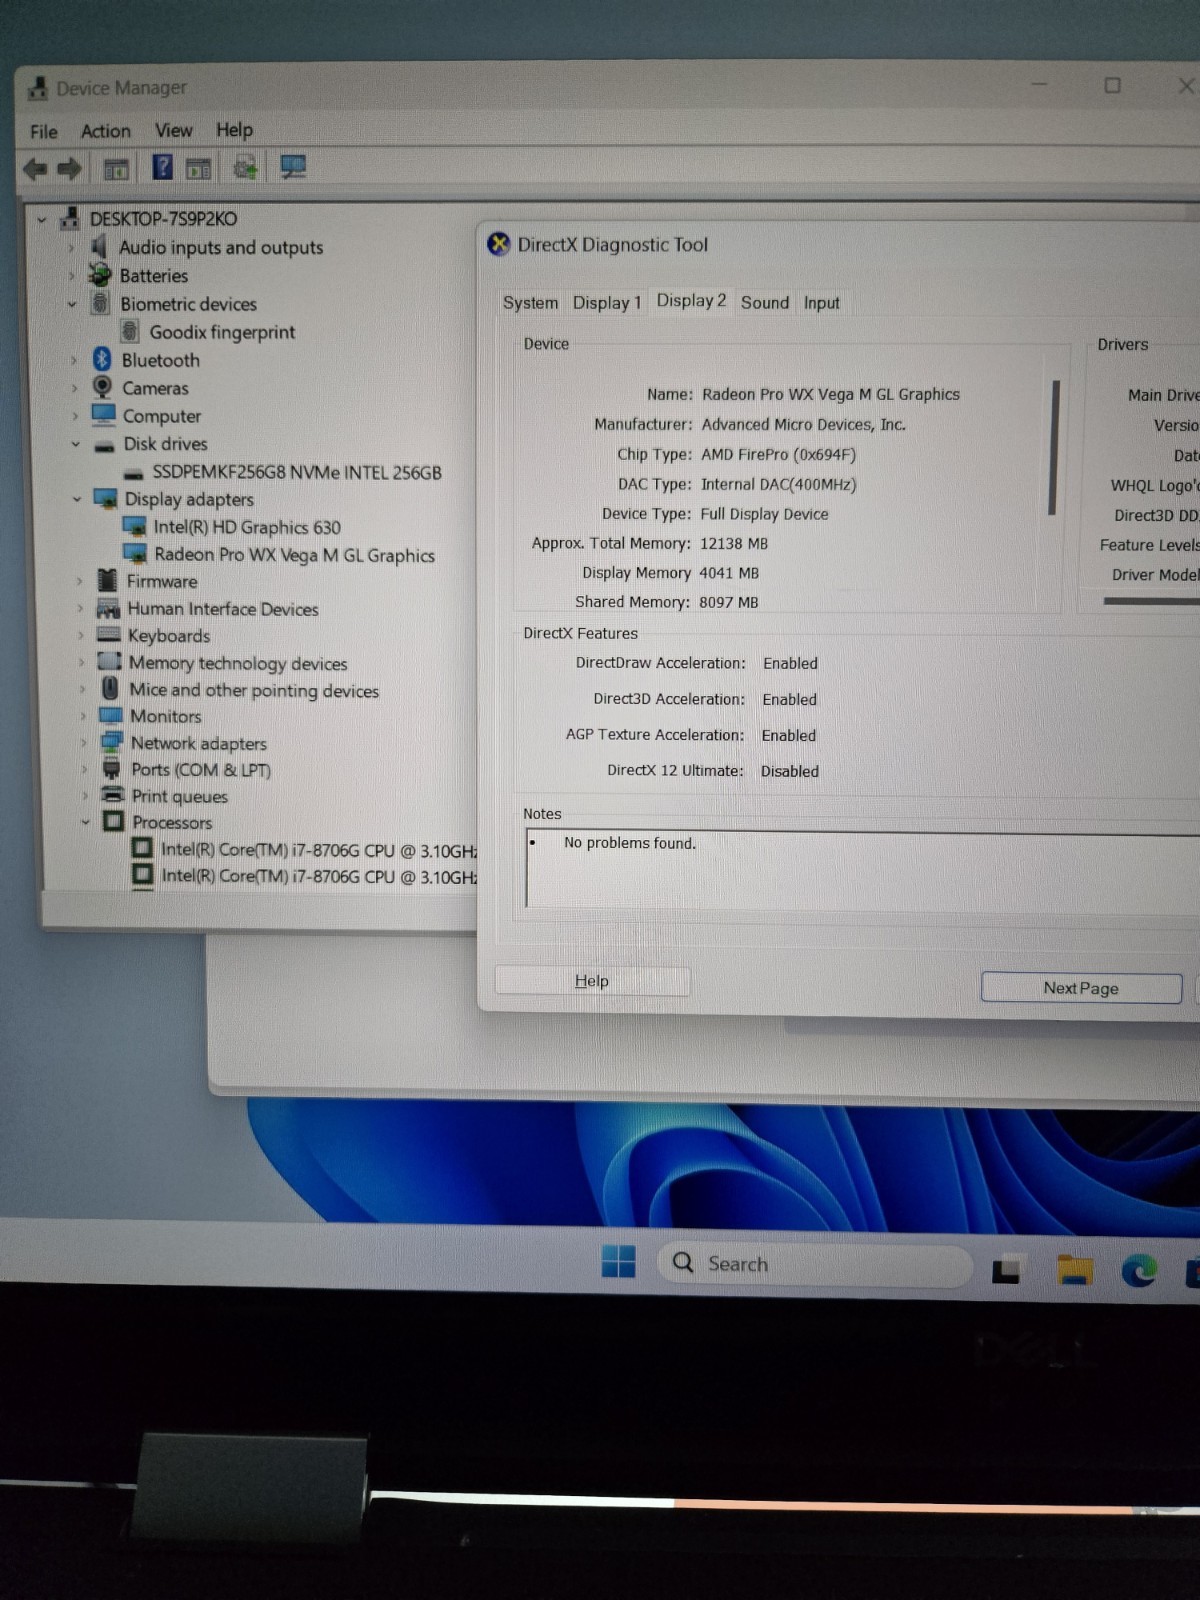Click the Keyboards category icon
The height and width of the screenshot is (1600, 1200).
tap(109, 634)
